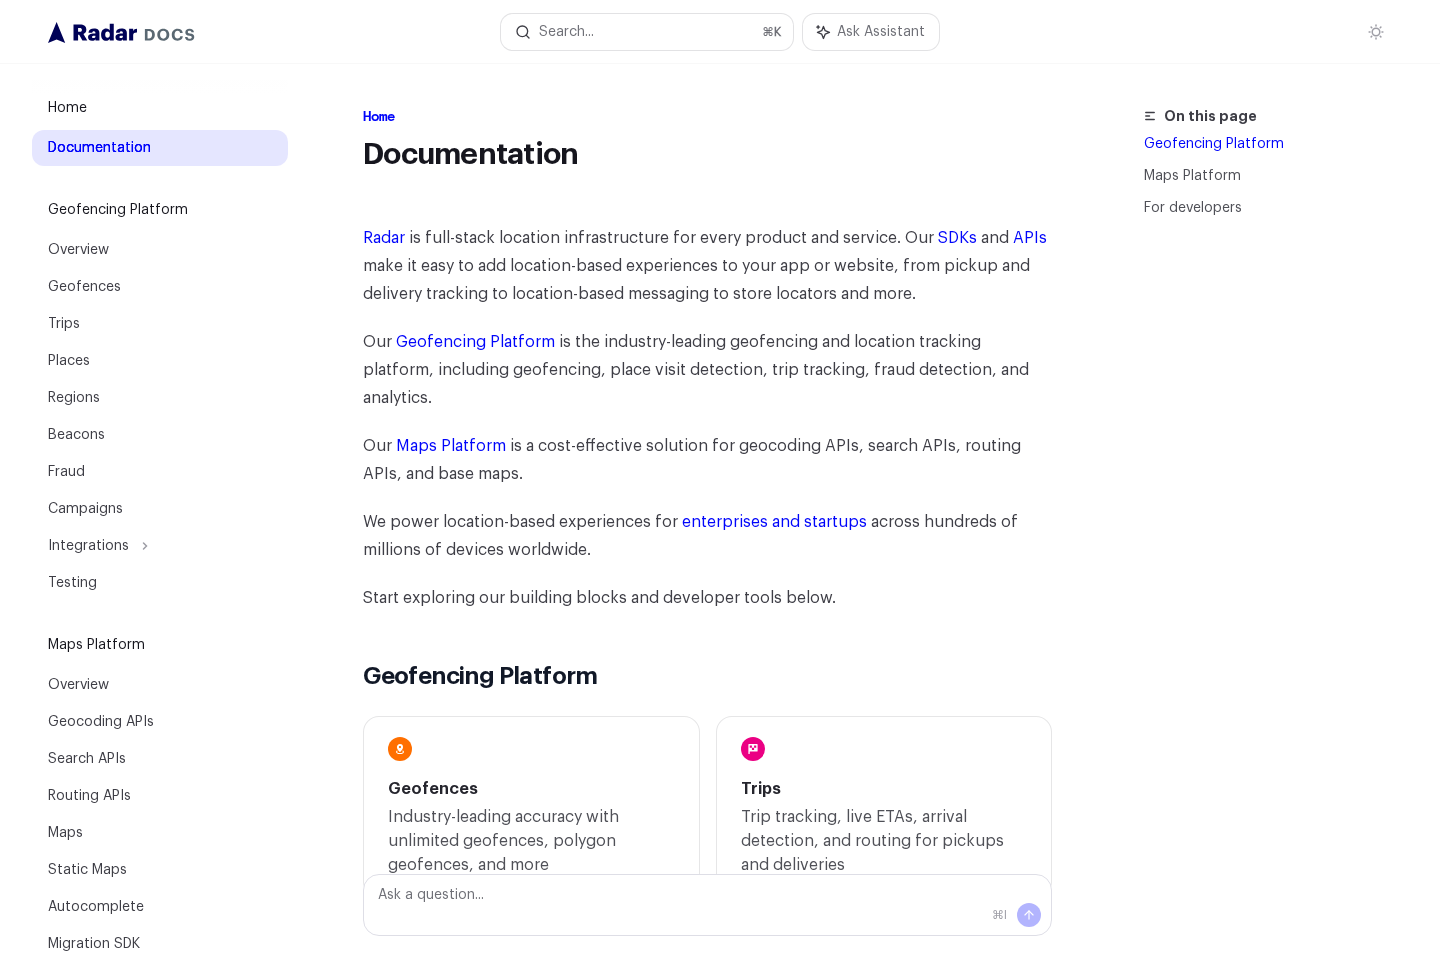Open the Trips card title
Image resolution: width=1440 pixels, height=960 pixels.
(761, 788)
